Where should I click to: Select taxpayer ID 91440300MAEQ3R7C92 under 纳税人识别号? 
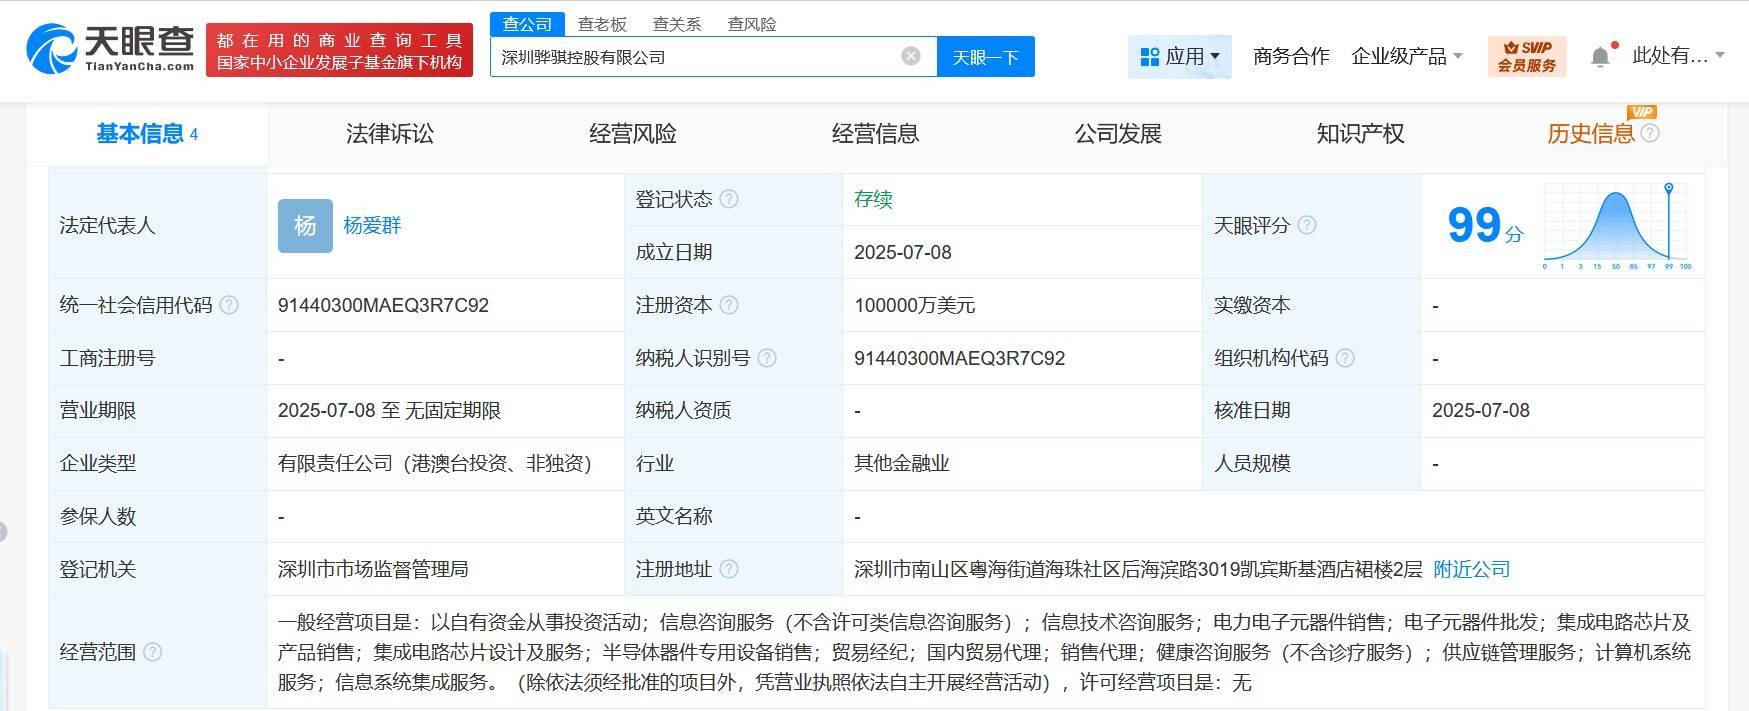point(959,358)
